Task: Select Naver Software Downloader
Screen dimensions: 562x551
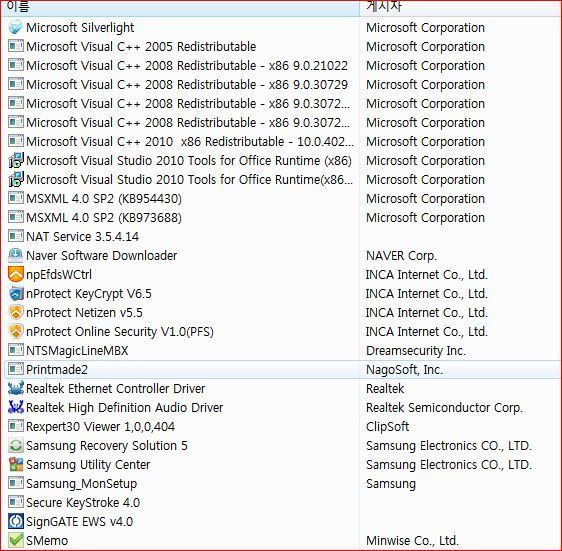Action: tap(101, 256)
